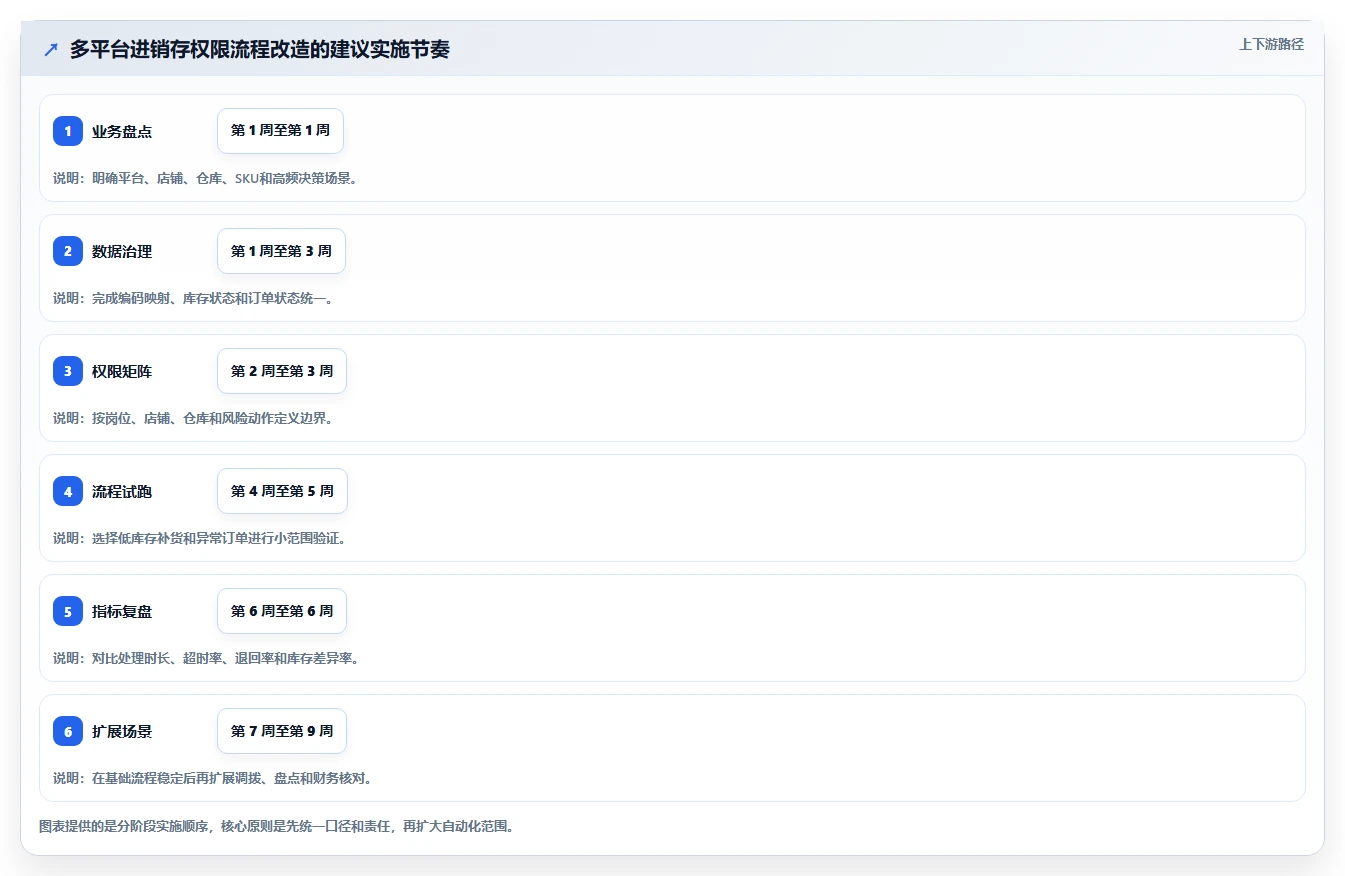Click the 第 1 周至第 3 周 pill
The height and width of the screenshot is (876, 1345).
pos(281,251)
